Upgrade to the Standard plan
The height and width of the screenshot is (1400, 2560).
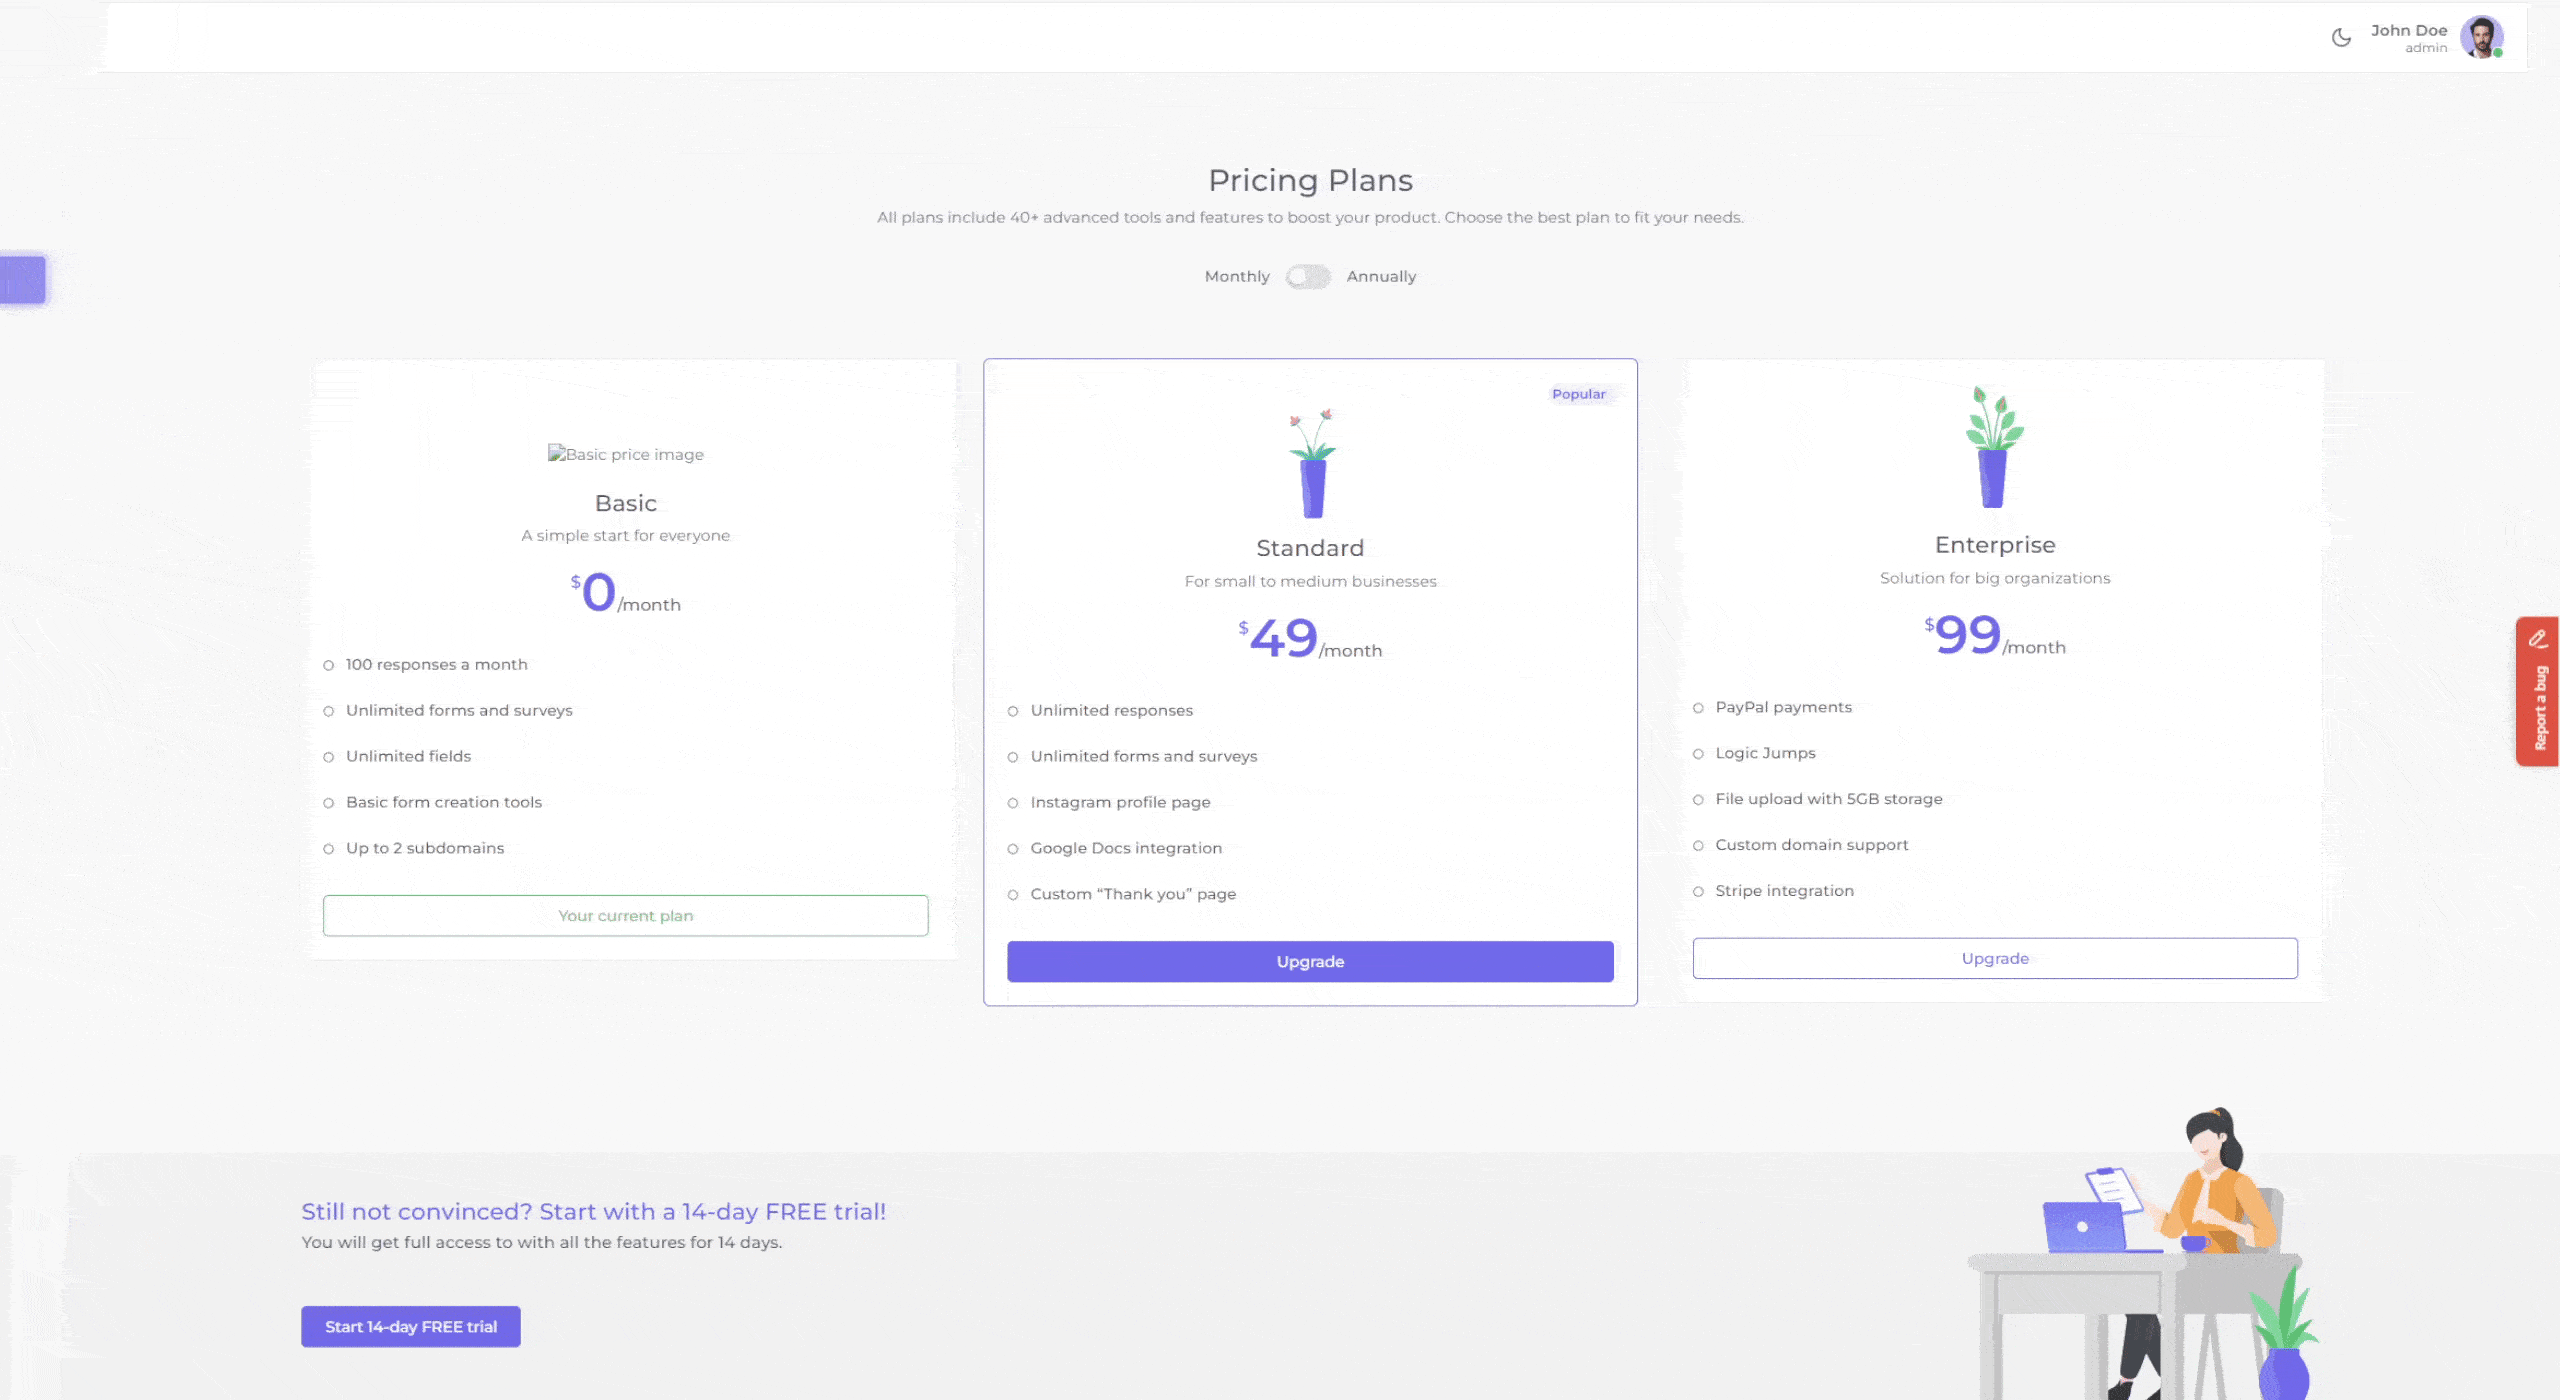coord(1310,962)
